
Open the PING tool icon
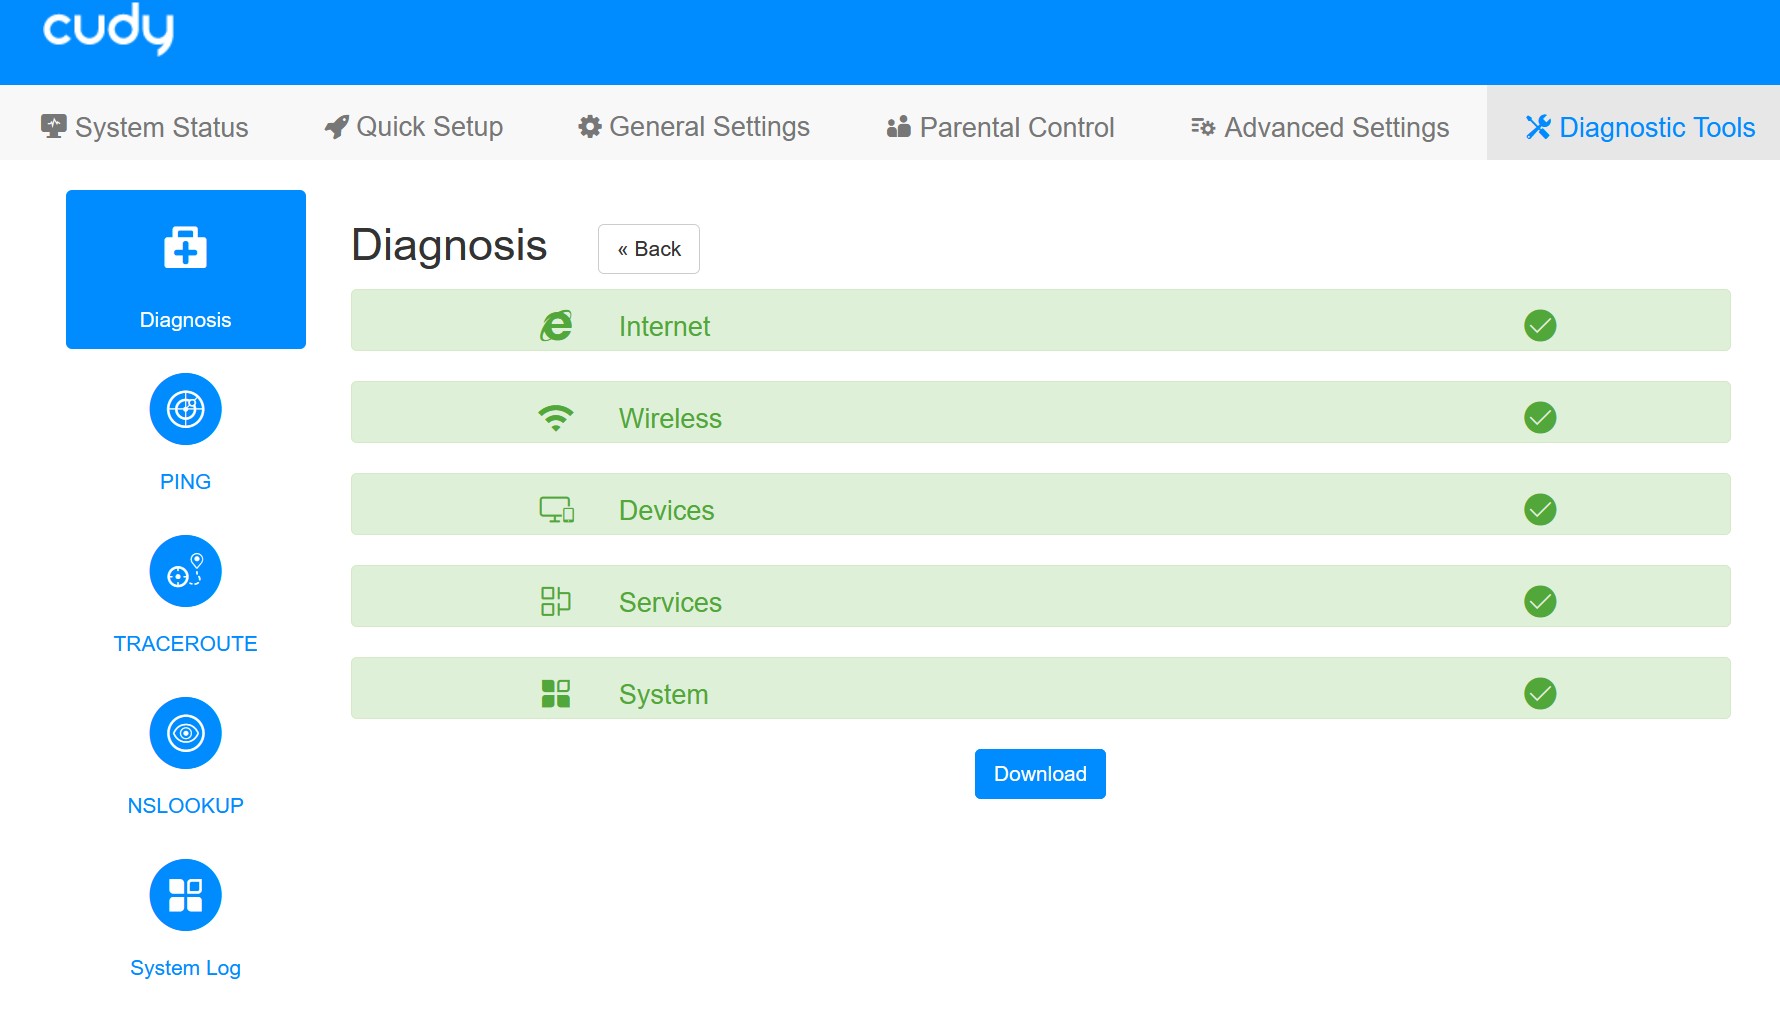(x=185, y=409)
